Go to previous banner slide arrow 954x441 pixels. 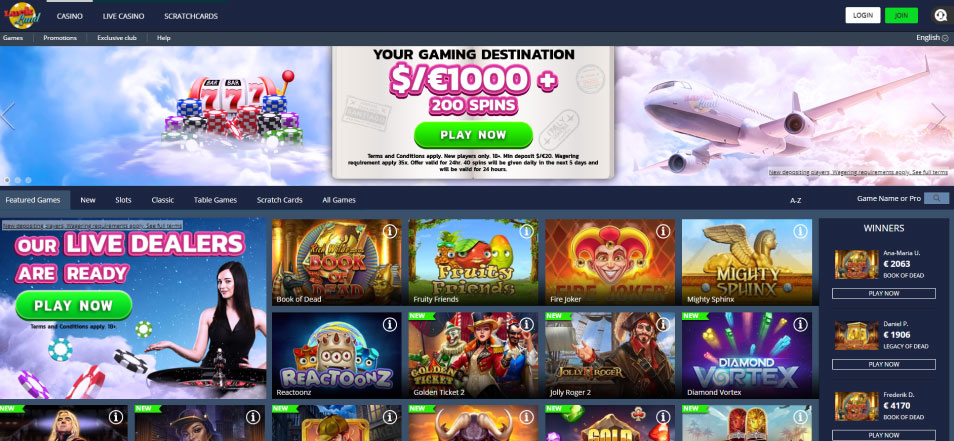coord(8,116)
